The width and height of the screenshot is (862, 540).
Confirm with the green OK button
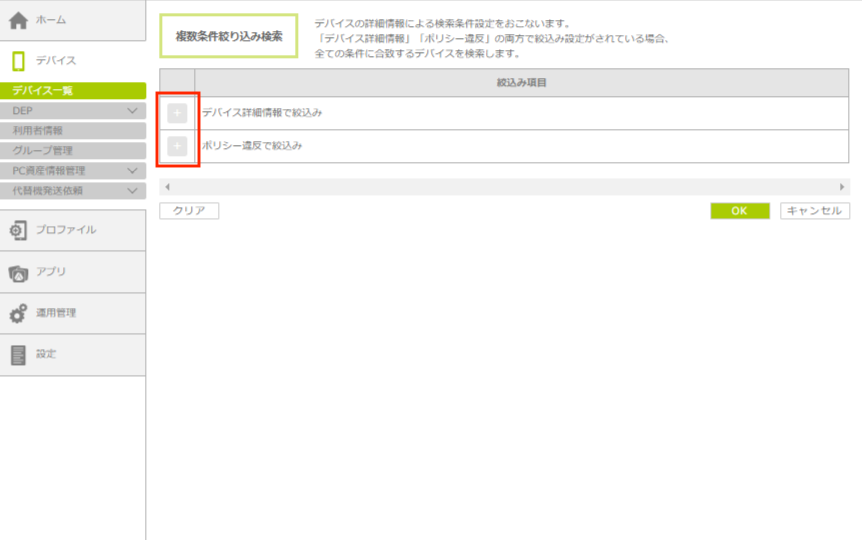(739, 211)
